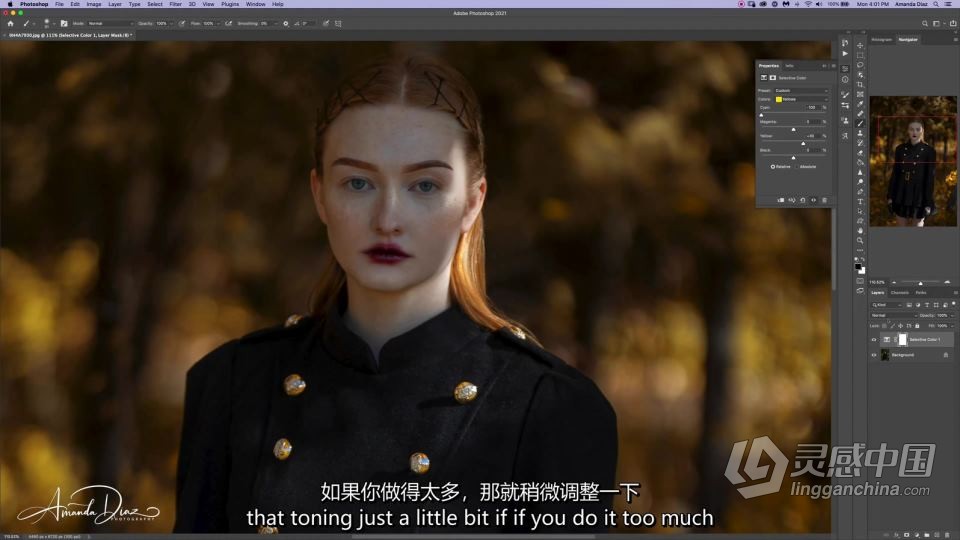Select the Move tool
The image size is (960, 540).
tap(860, 45)
